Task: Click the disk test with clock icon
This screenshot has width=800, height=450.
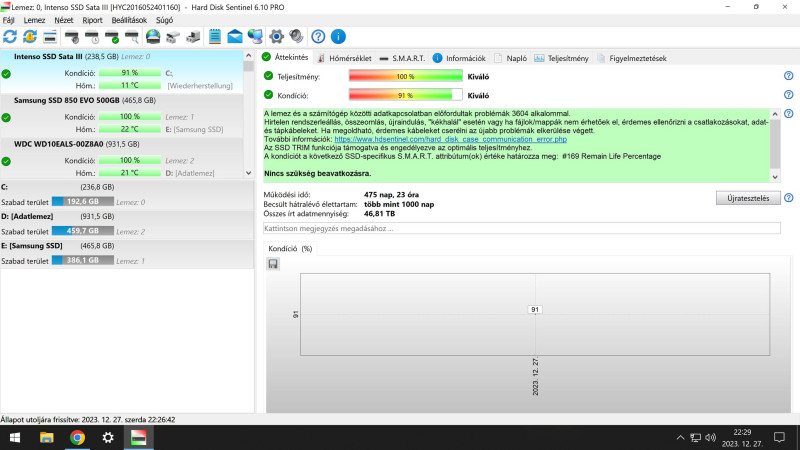Action: (x=92, y=37)
